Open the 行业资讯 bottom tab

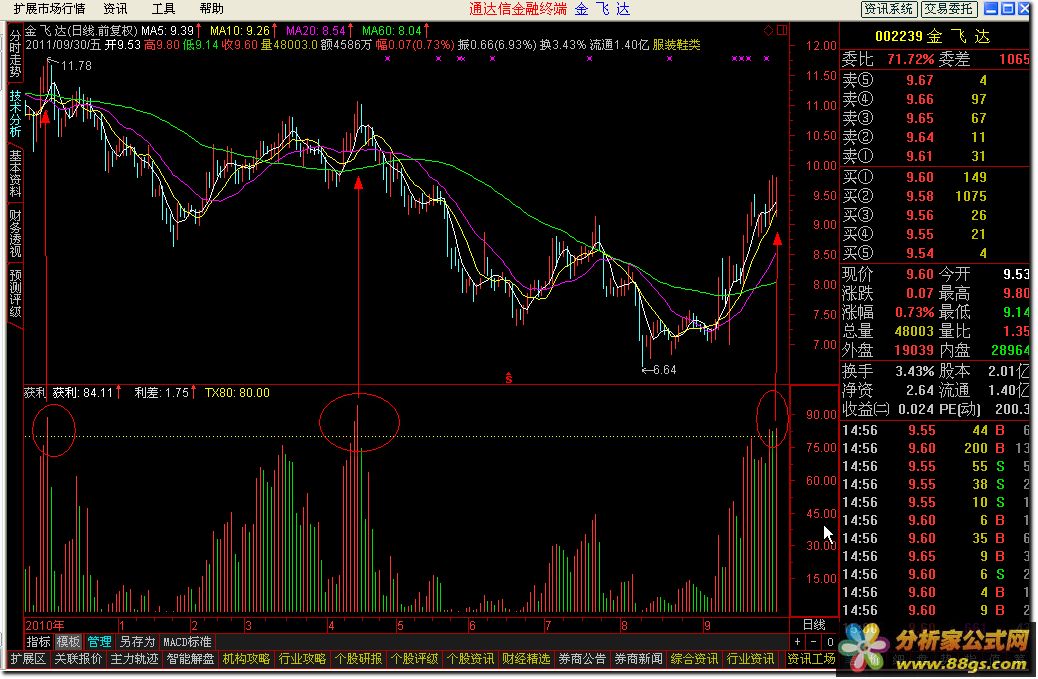tap(751, 658)
